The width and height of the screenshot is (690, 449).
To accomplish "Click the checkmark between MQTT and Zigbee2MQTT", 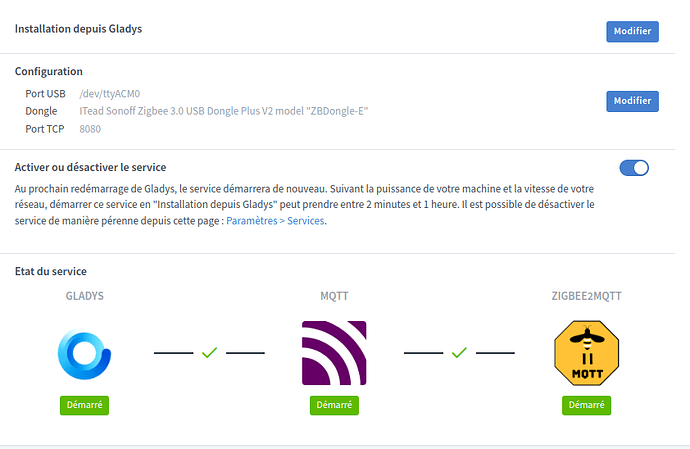I will (x=459, y=352).
